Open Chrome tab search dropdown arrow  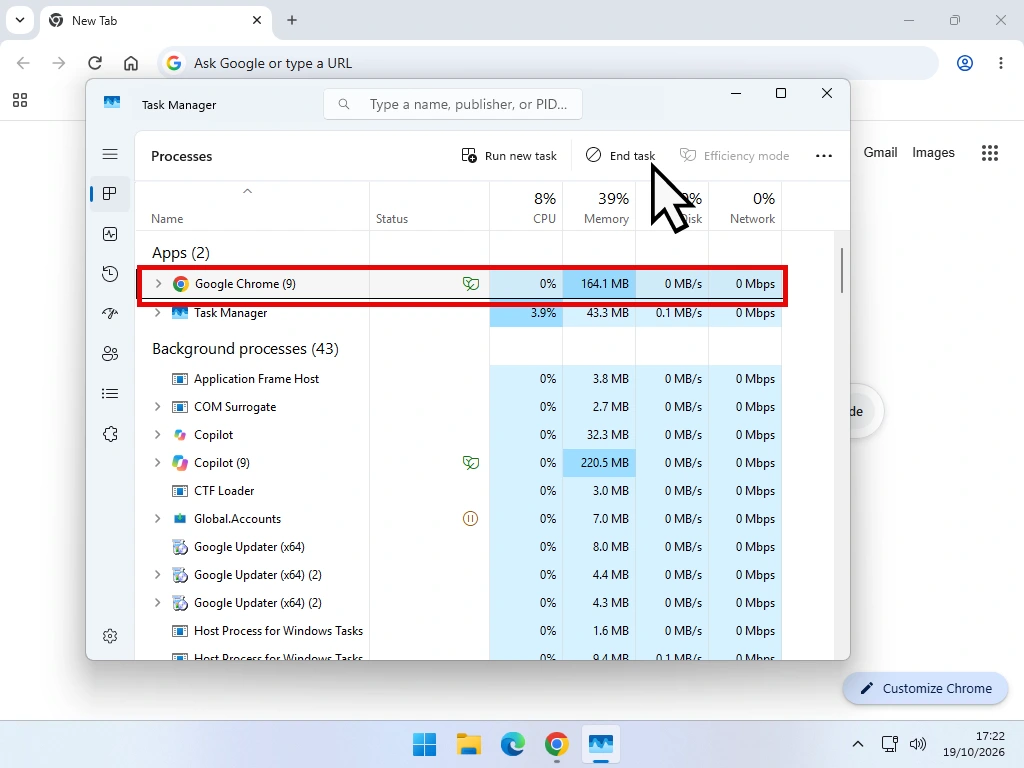20,20
